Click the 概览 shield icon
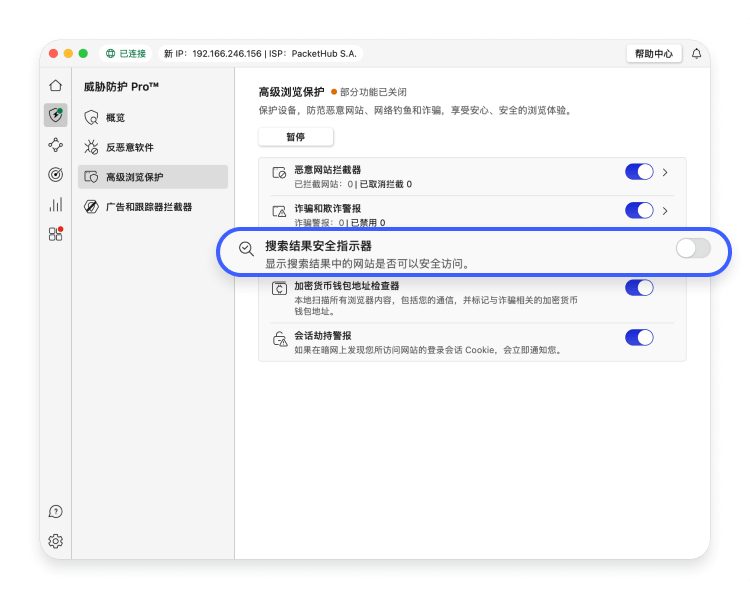750x600 pixels. pos(91,118)
